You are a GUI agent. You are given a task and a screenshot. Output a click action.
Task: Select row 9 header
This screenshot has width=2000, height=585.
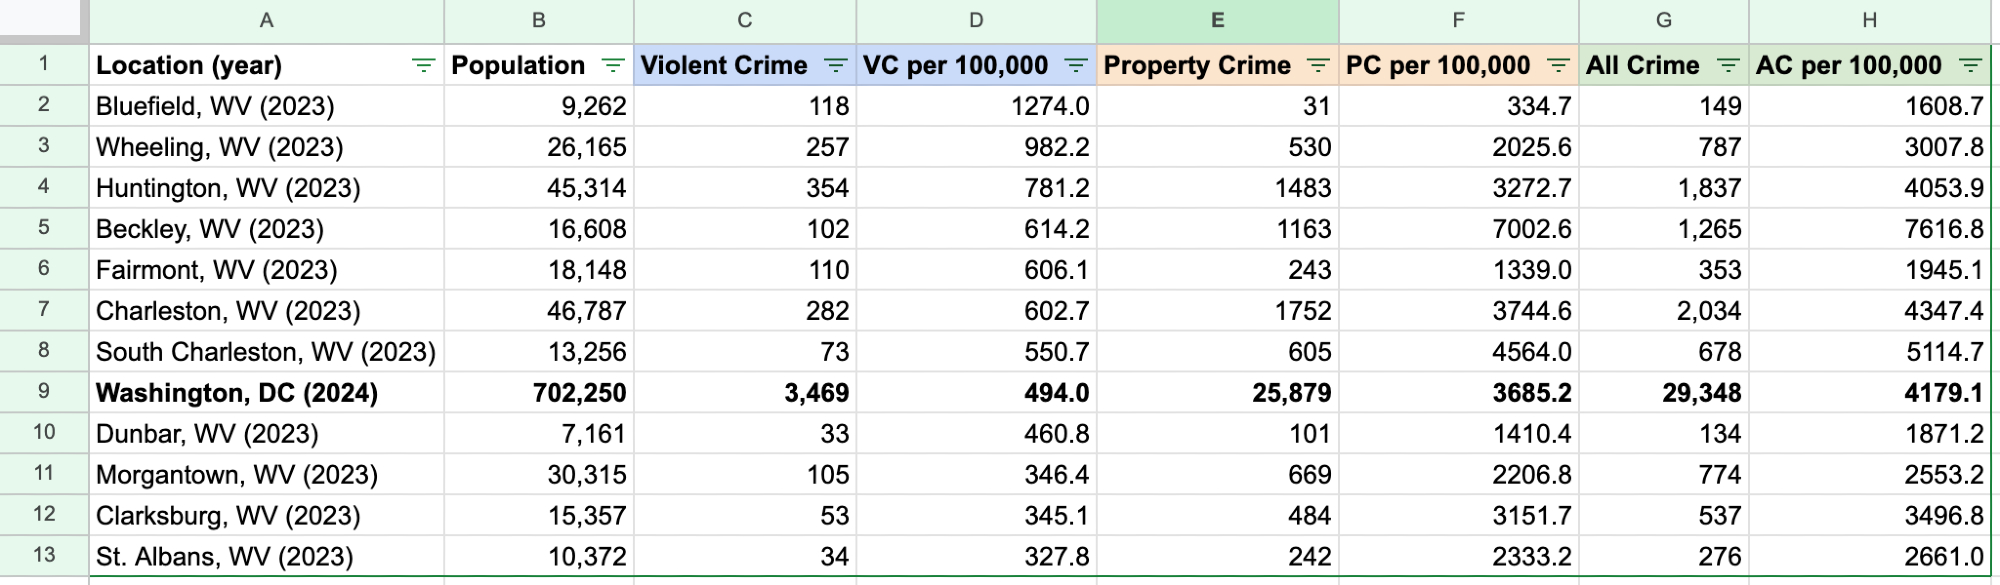point(44,391)
